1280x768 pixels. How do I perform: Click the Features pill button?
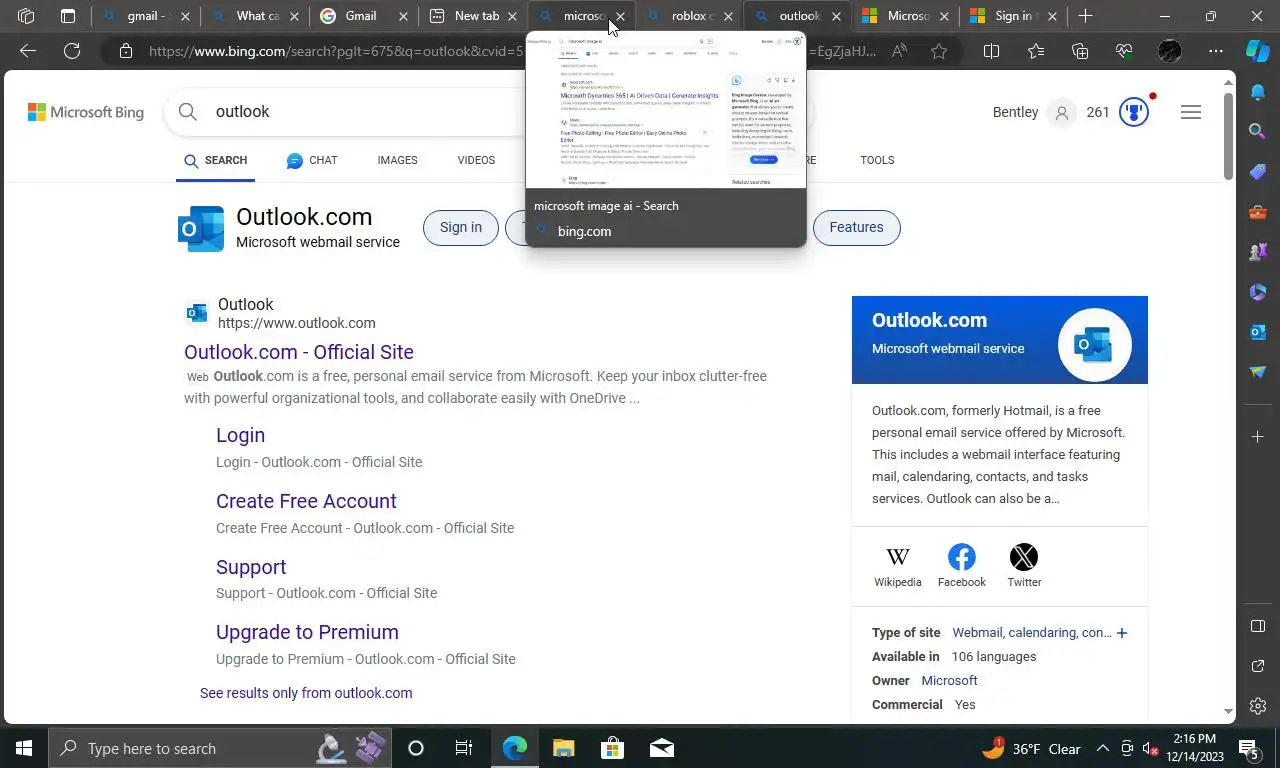(856, 227)
